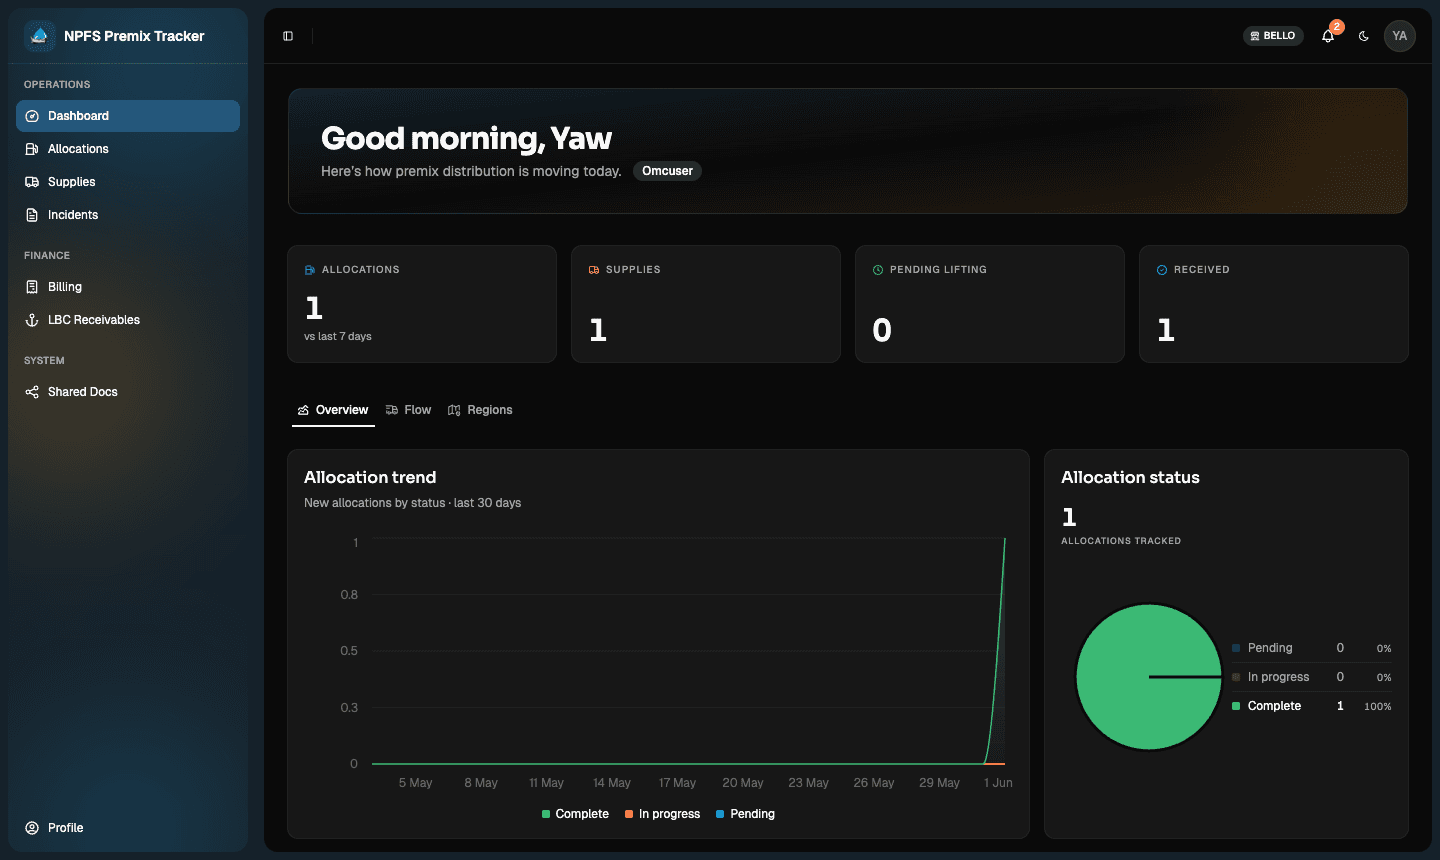Toggle Complete series in chart legend
The height and width of the screenshot is (860, 1440).
click(575, 814)
